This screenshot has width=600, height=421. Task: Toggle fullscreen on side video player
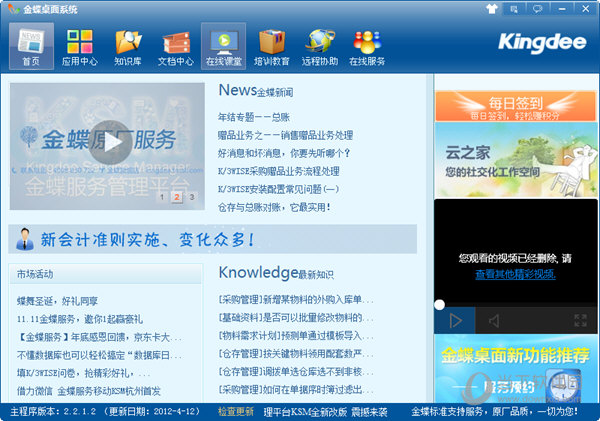pos(580,320)
